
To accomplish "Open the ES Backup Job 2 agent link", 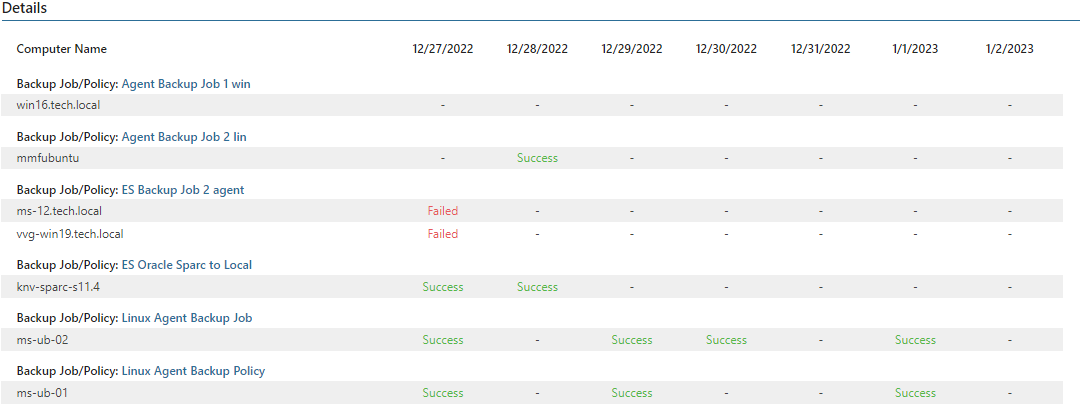I will tap(183, 190).
